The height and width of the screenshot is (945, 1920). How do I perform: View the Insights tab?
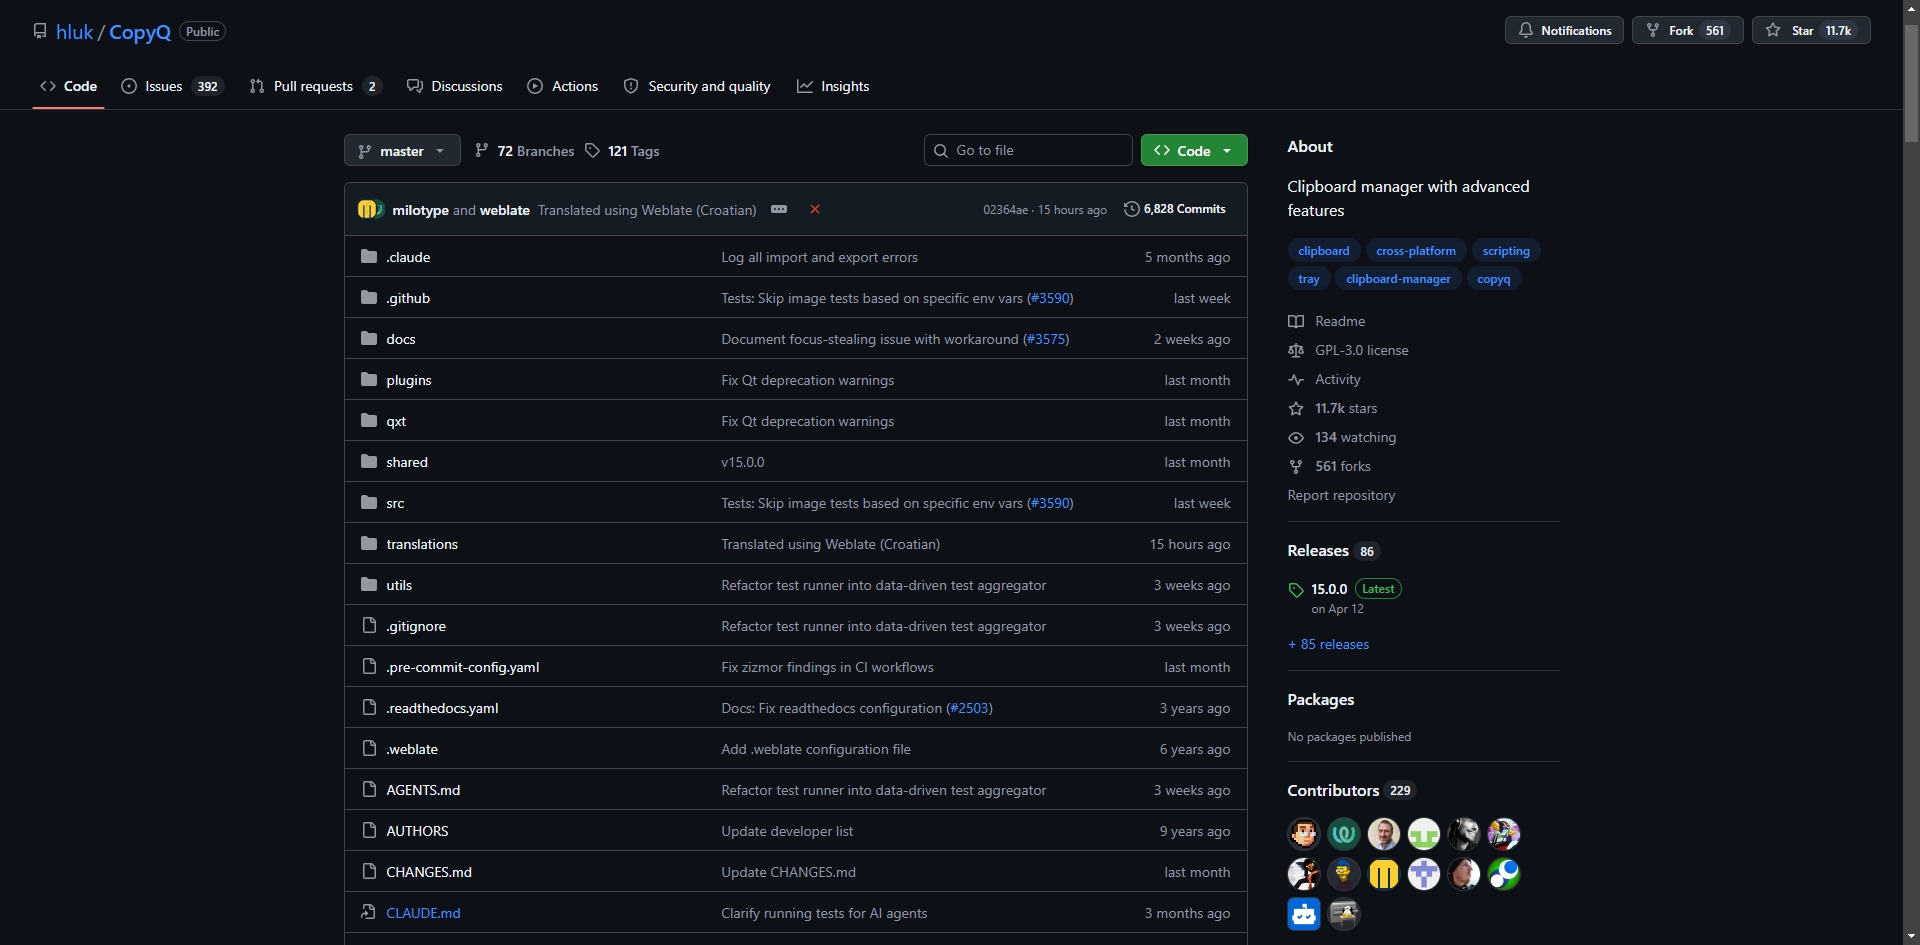pyautogui.click(x=833, y=86)
